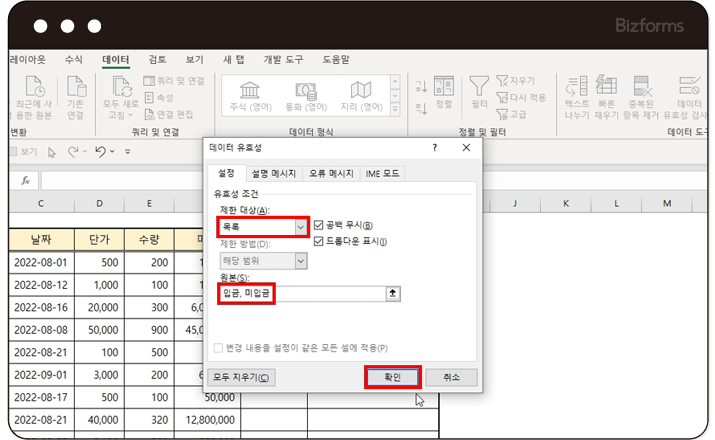Select the 통화 (영어) data type
Screen dimensions: 715x440
(306, 96)
